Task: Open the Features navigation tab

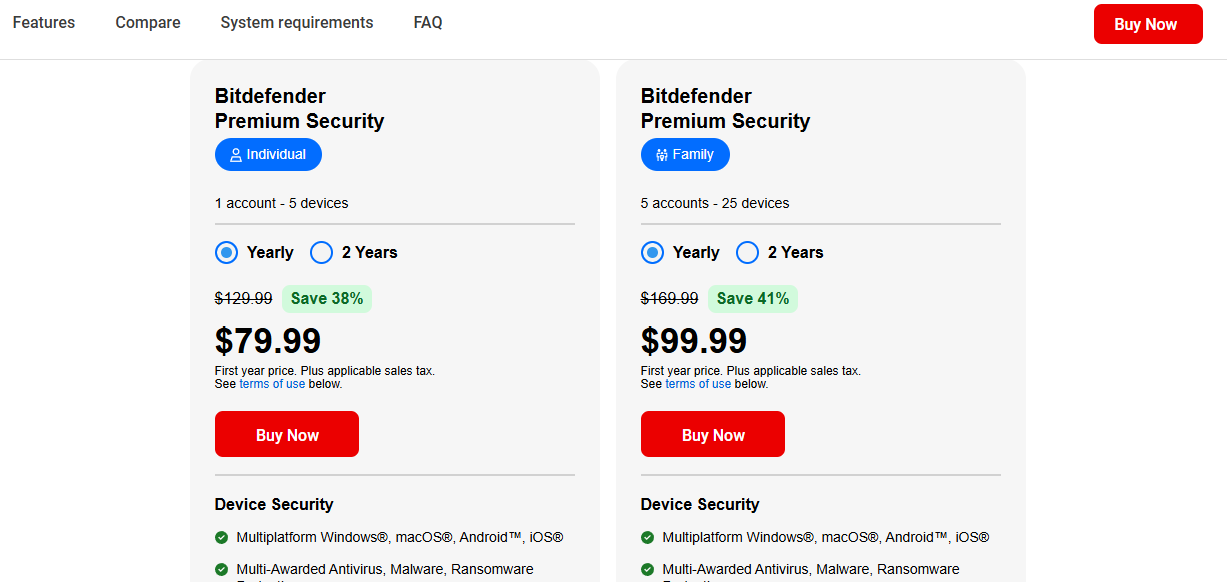Action: tap(44, 22)
